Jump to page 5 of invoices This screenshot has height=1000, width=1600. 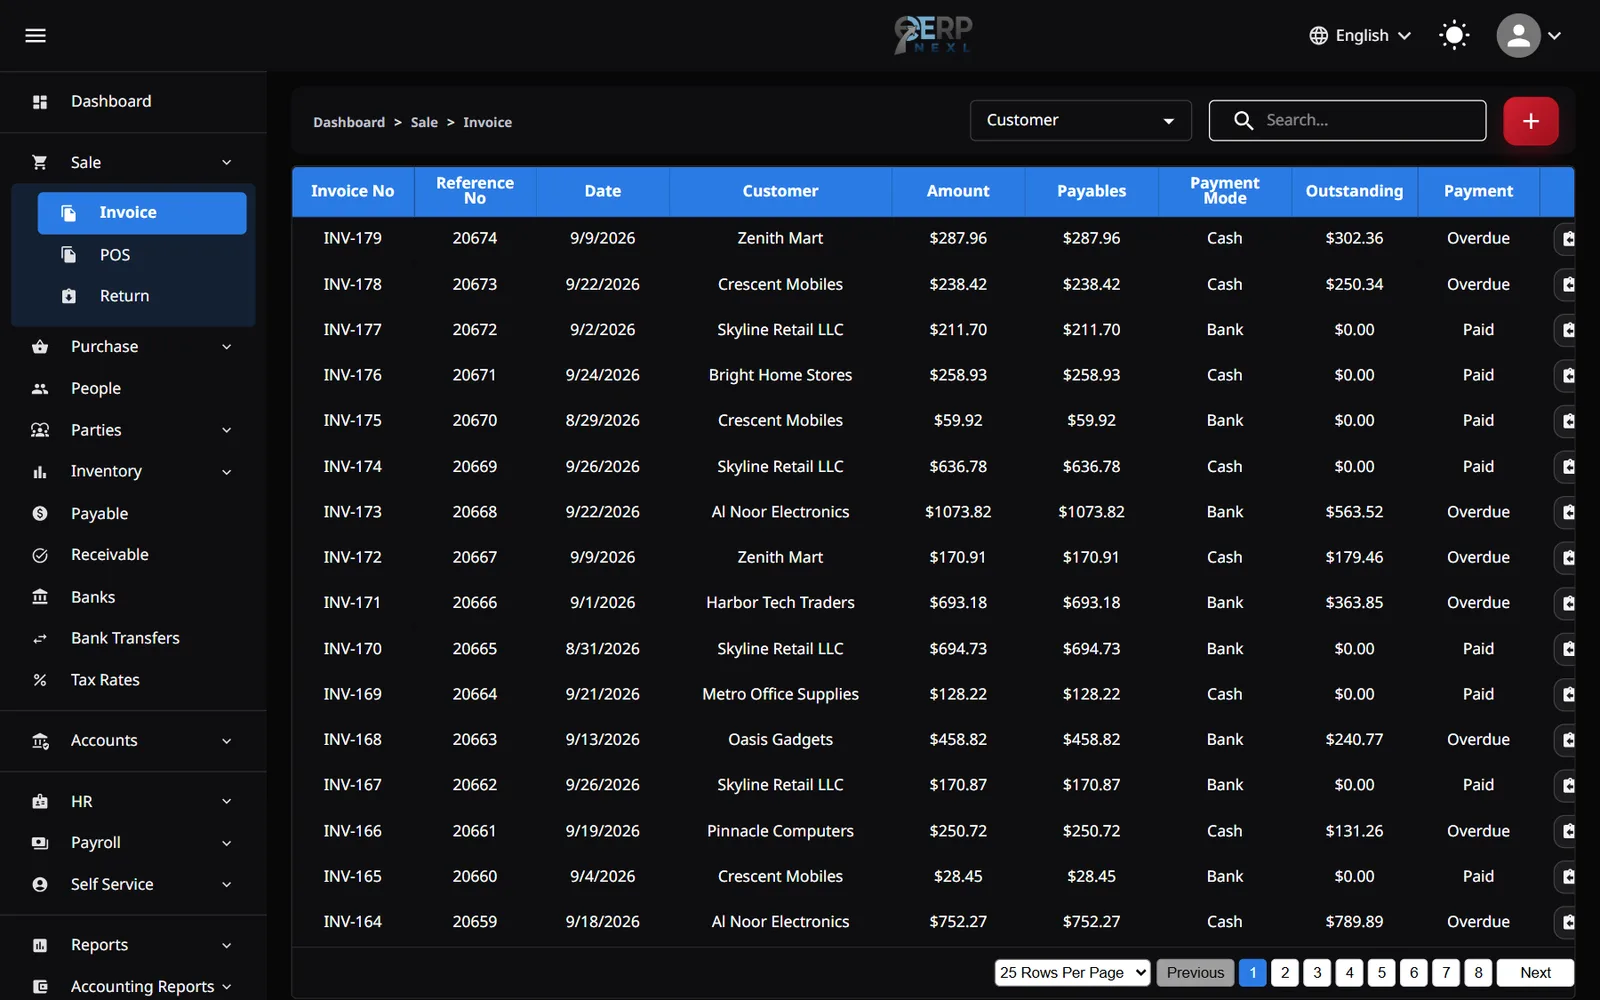coord(1381,973)
